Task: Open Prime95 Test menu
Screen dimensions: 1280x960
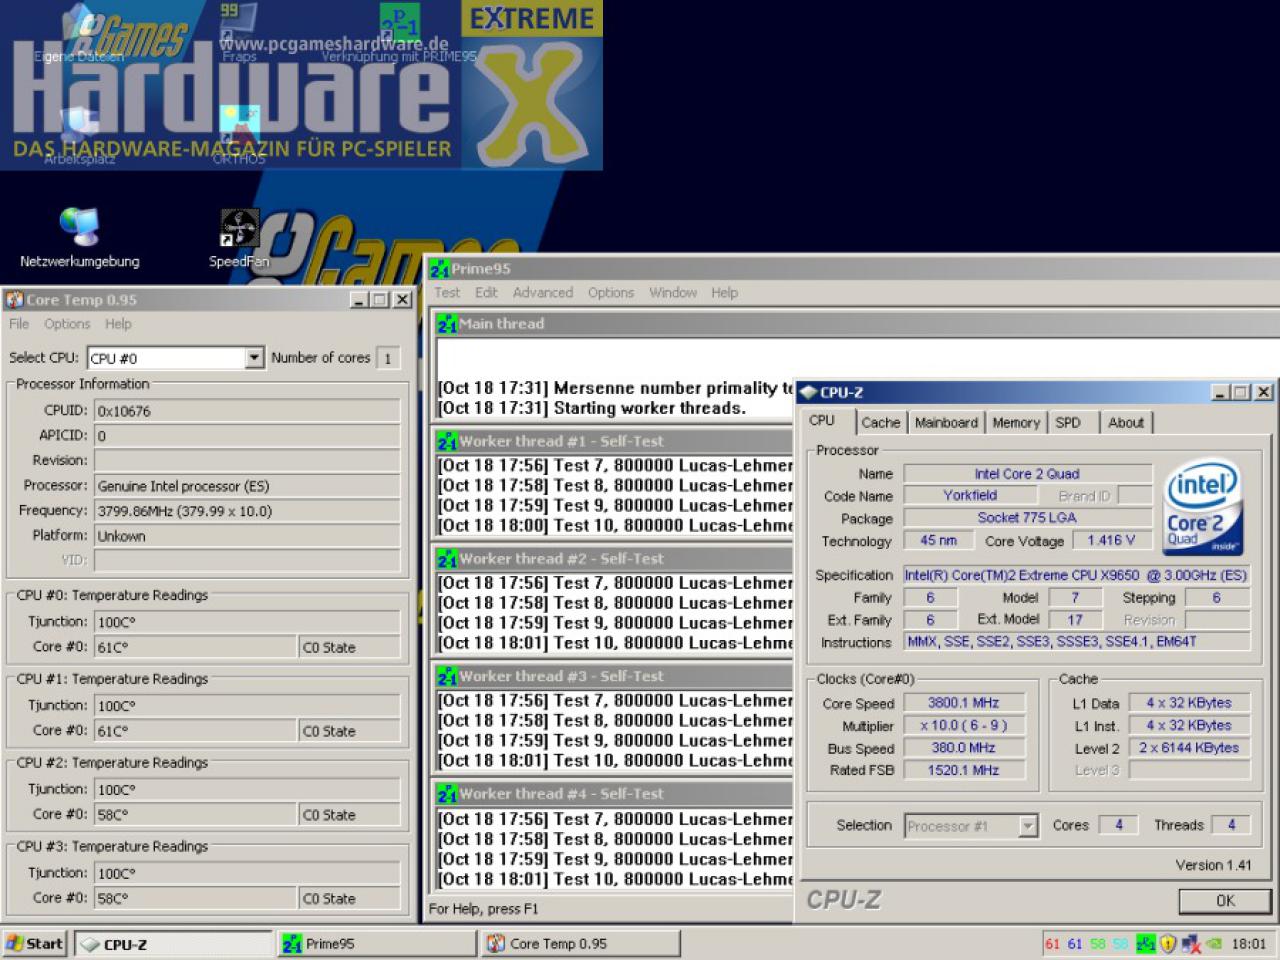Action: tap(447, 293)
